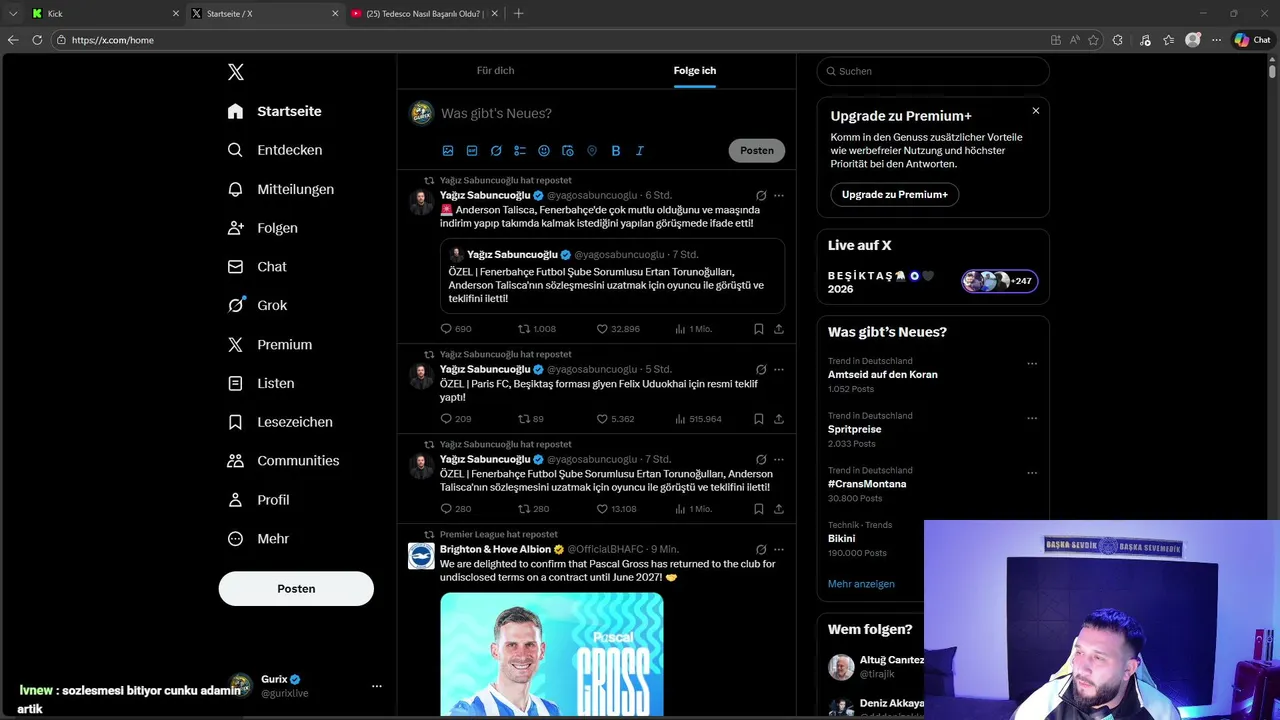Bookmark the Felix Uduokhai post
The width and height of the screenshot is (1280, 720).
click(759, 419)
